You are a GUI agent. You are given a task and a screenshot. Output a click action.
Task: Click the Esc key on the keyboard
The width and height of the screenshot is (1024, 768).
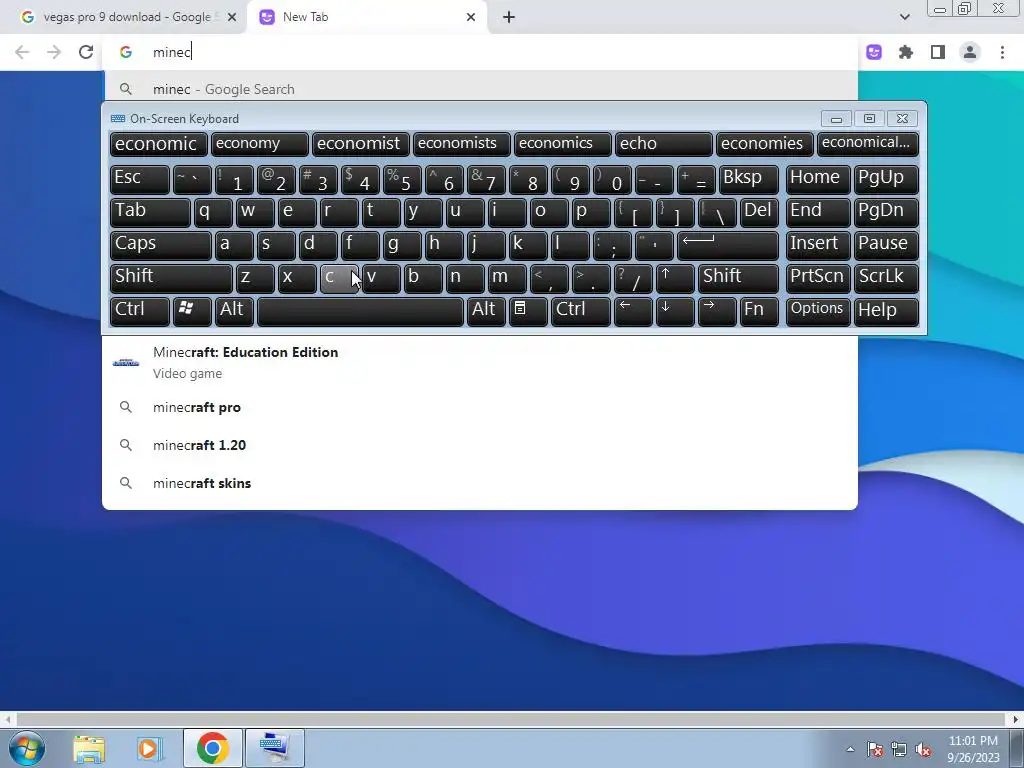pos(140,179)
